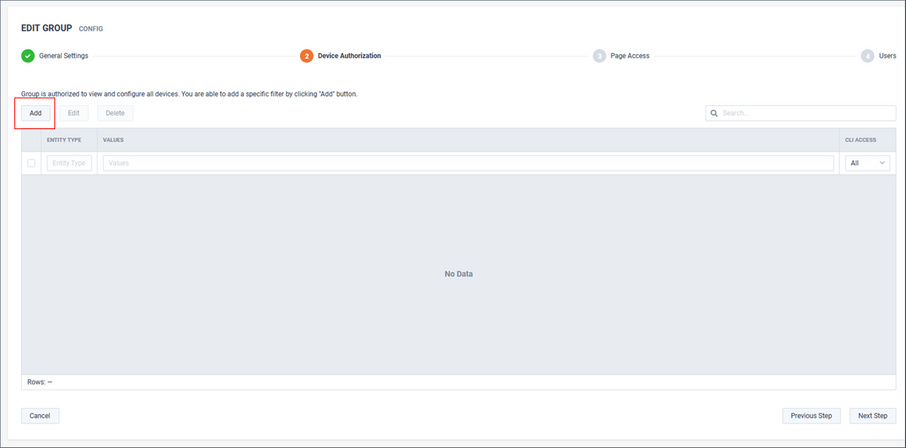Go back with Previous Step button
906x448 pixels.
point(811,416)
